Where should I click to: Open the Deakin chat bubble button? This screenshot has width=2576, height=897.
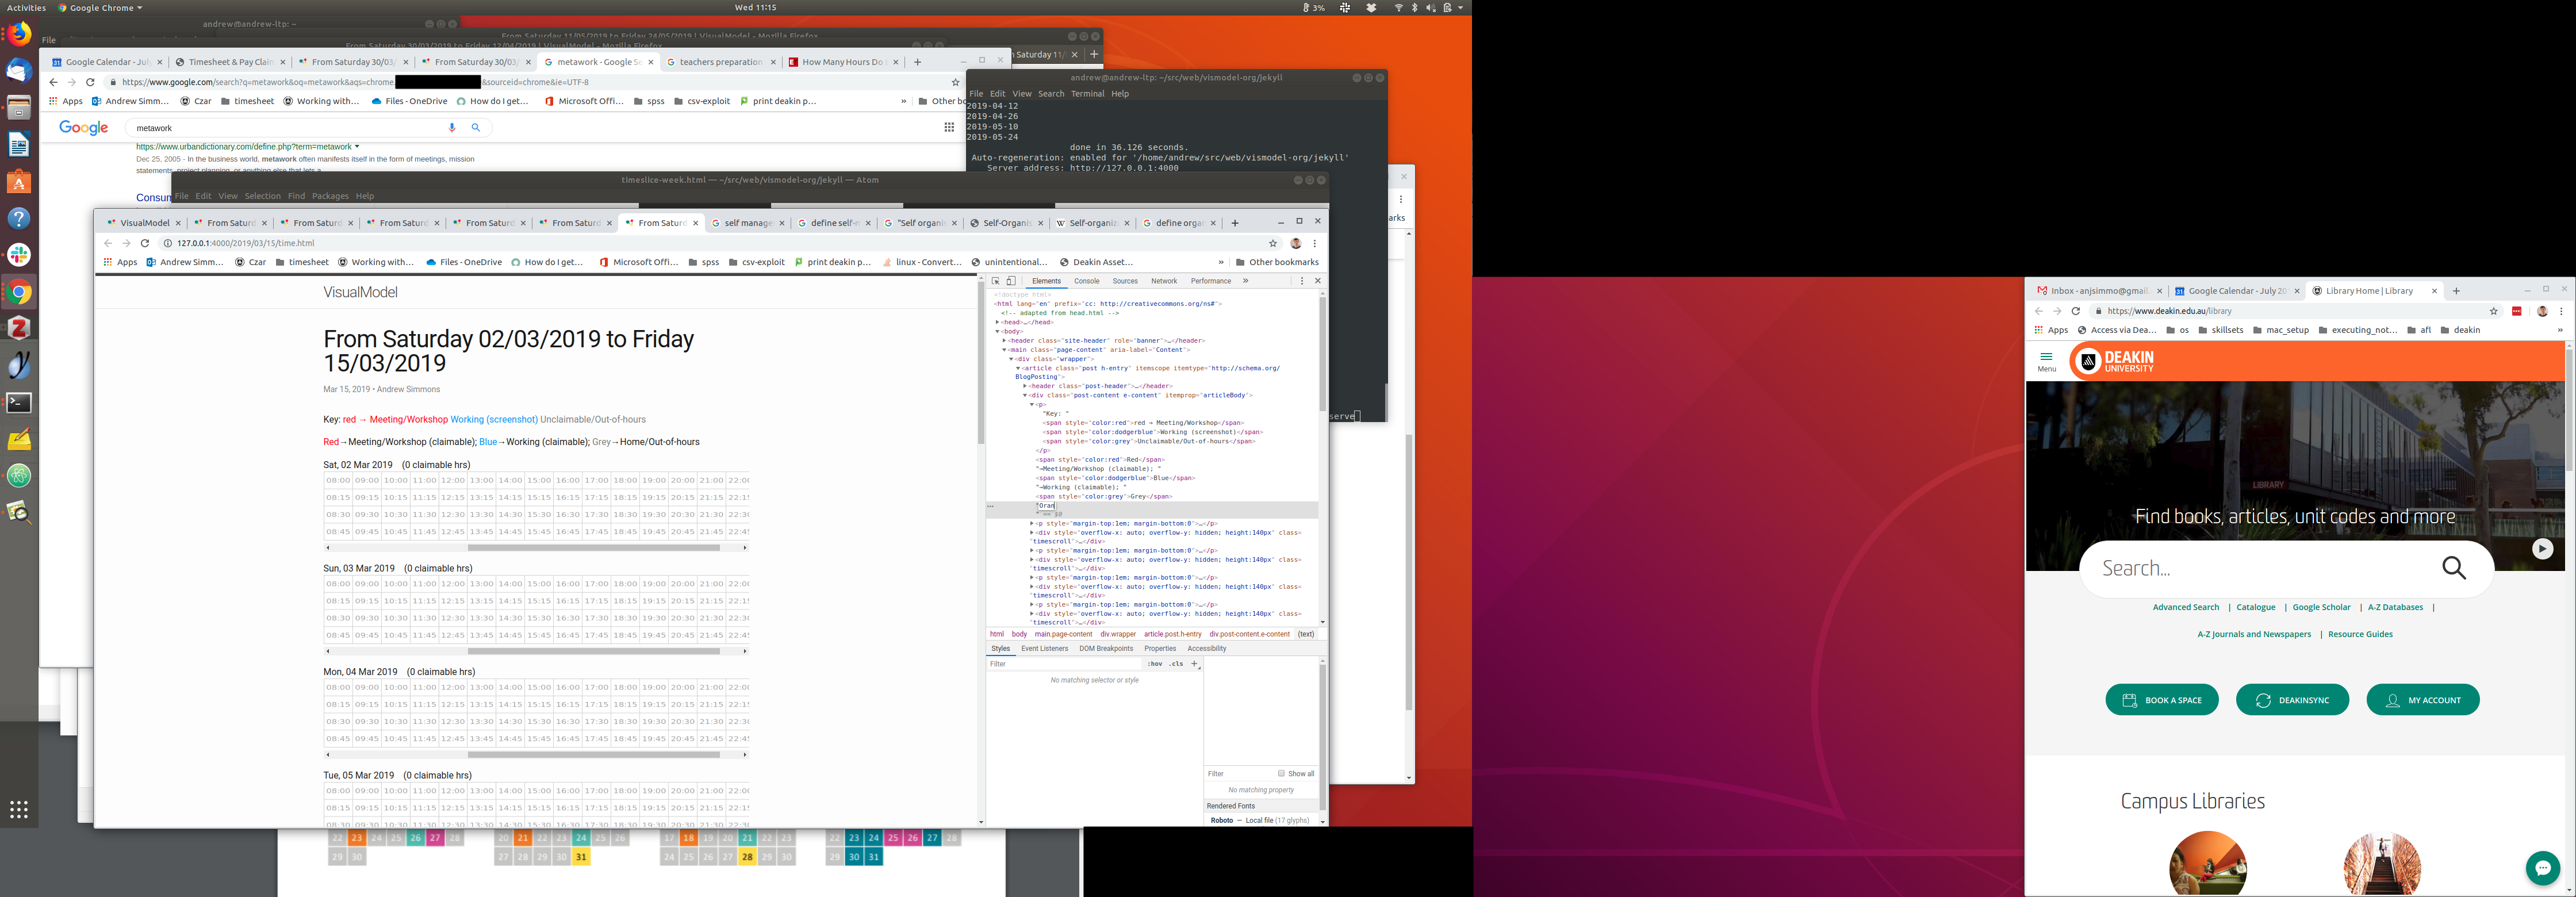tap(2542, 867)
